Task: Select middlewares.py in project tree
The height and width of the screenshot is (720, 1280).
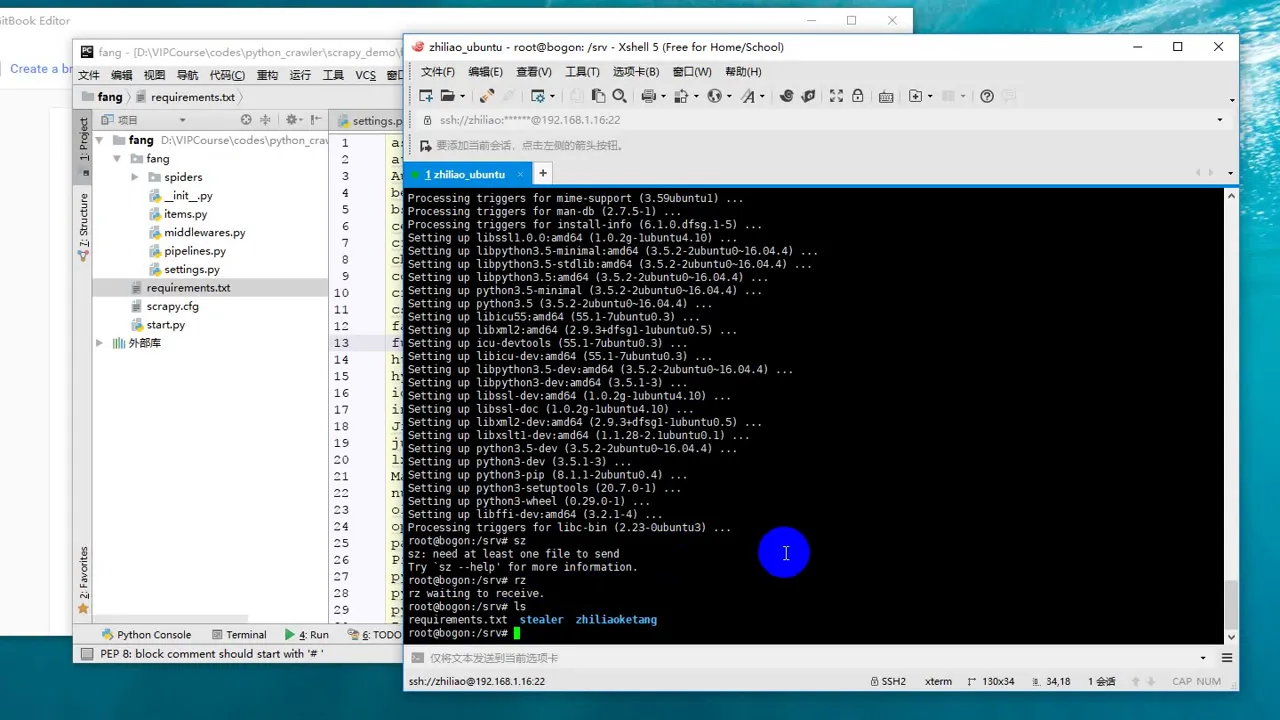Action: [204, 232]
